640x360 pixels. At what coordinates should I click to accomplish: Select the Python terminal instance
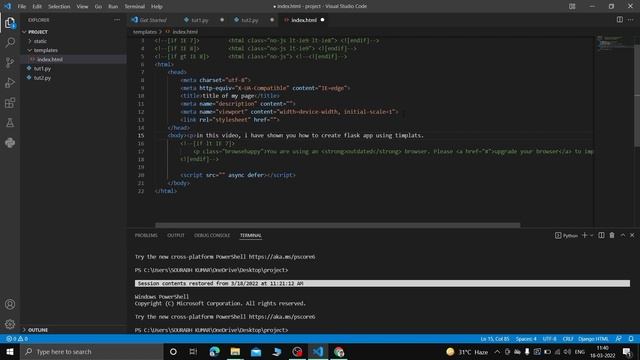tap(566, 236)
